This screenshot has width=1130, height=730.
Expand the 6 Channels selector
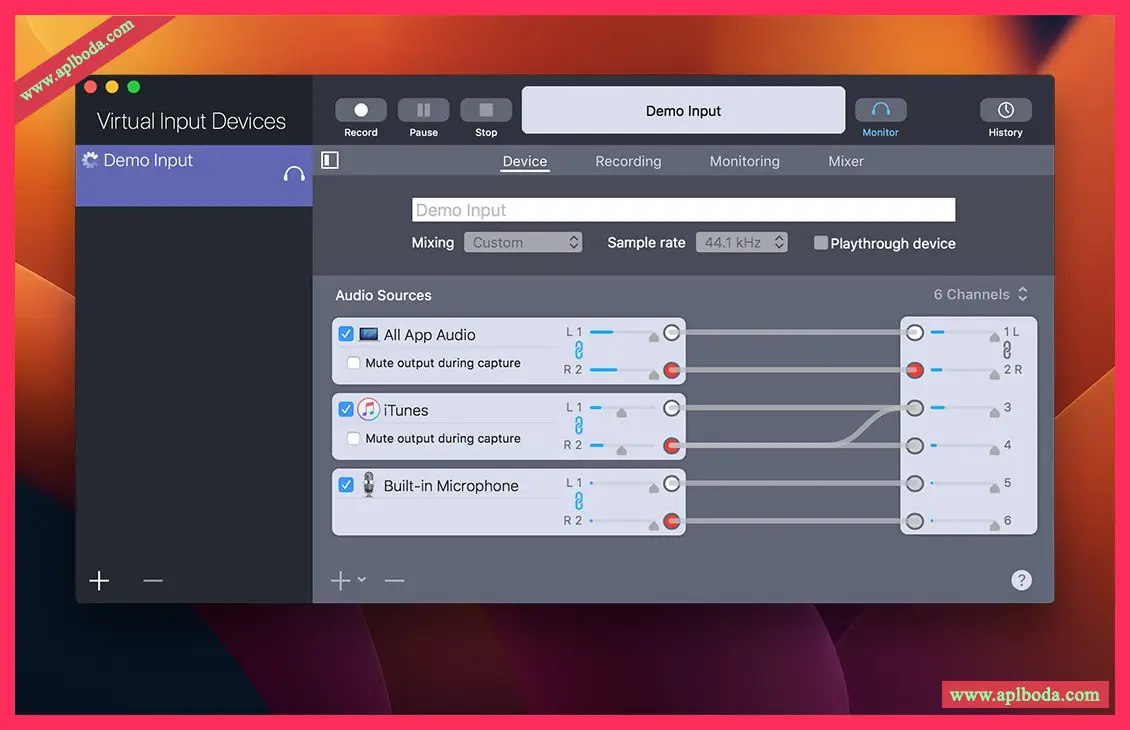click(x=980, y=294)
